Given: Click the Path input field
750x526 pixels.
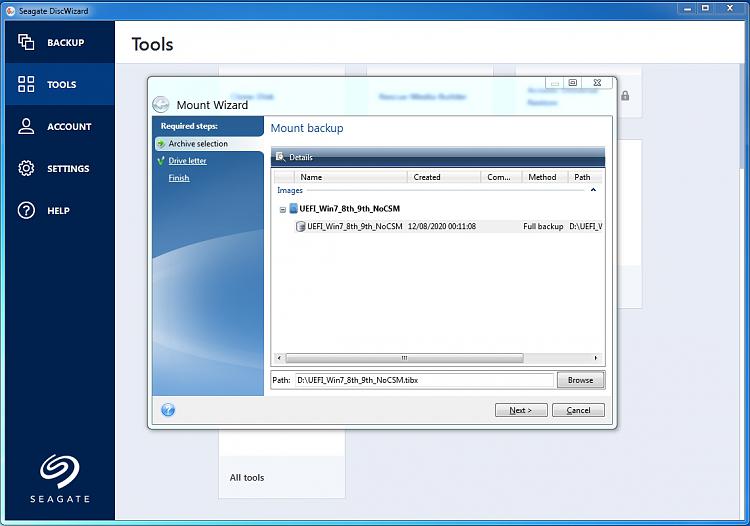Looking at the screenshot, I should click(x=424, y=380).
